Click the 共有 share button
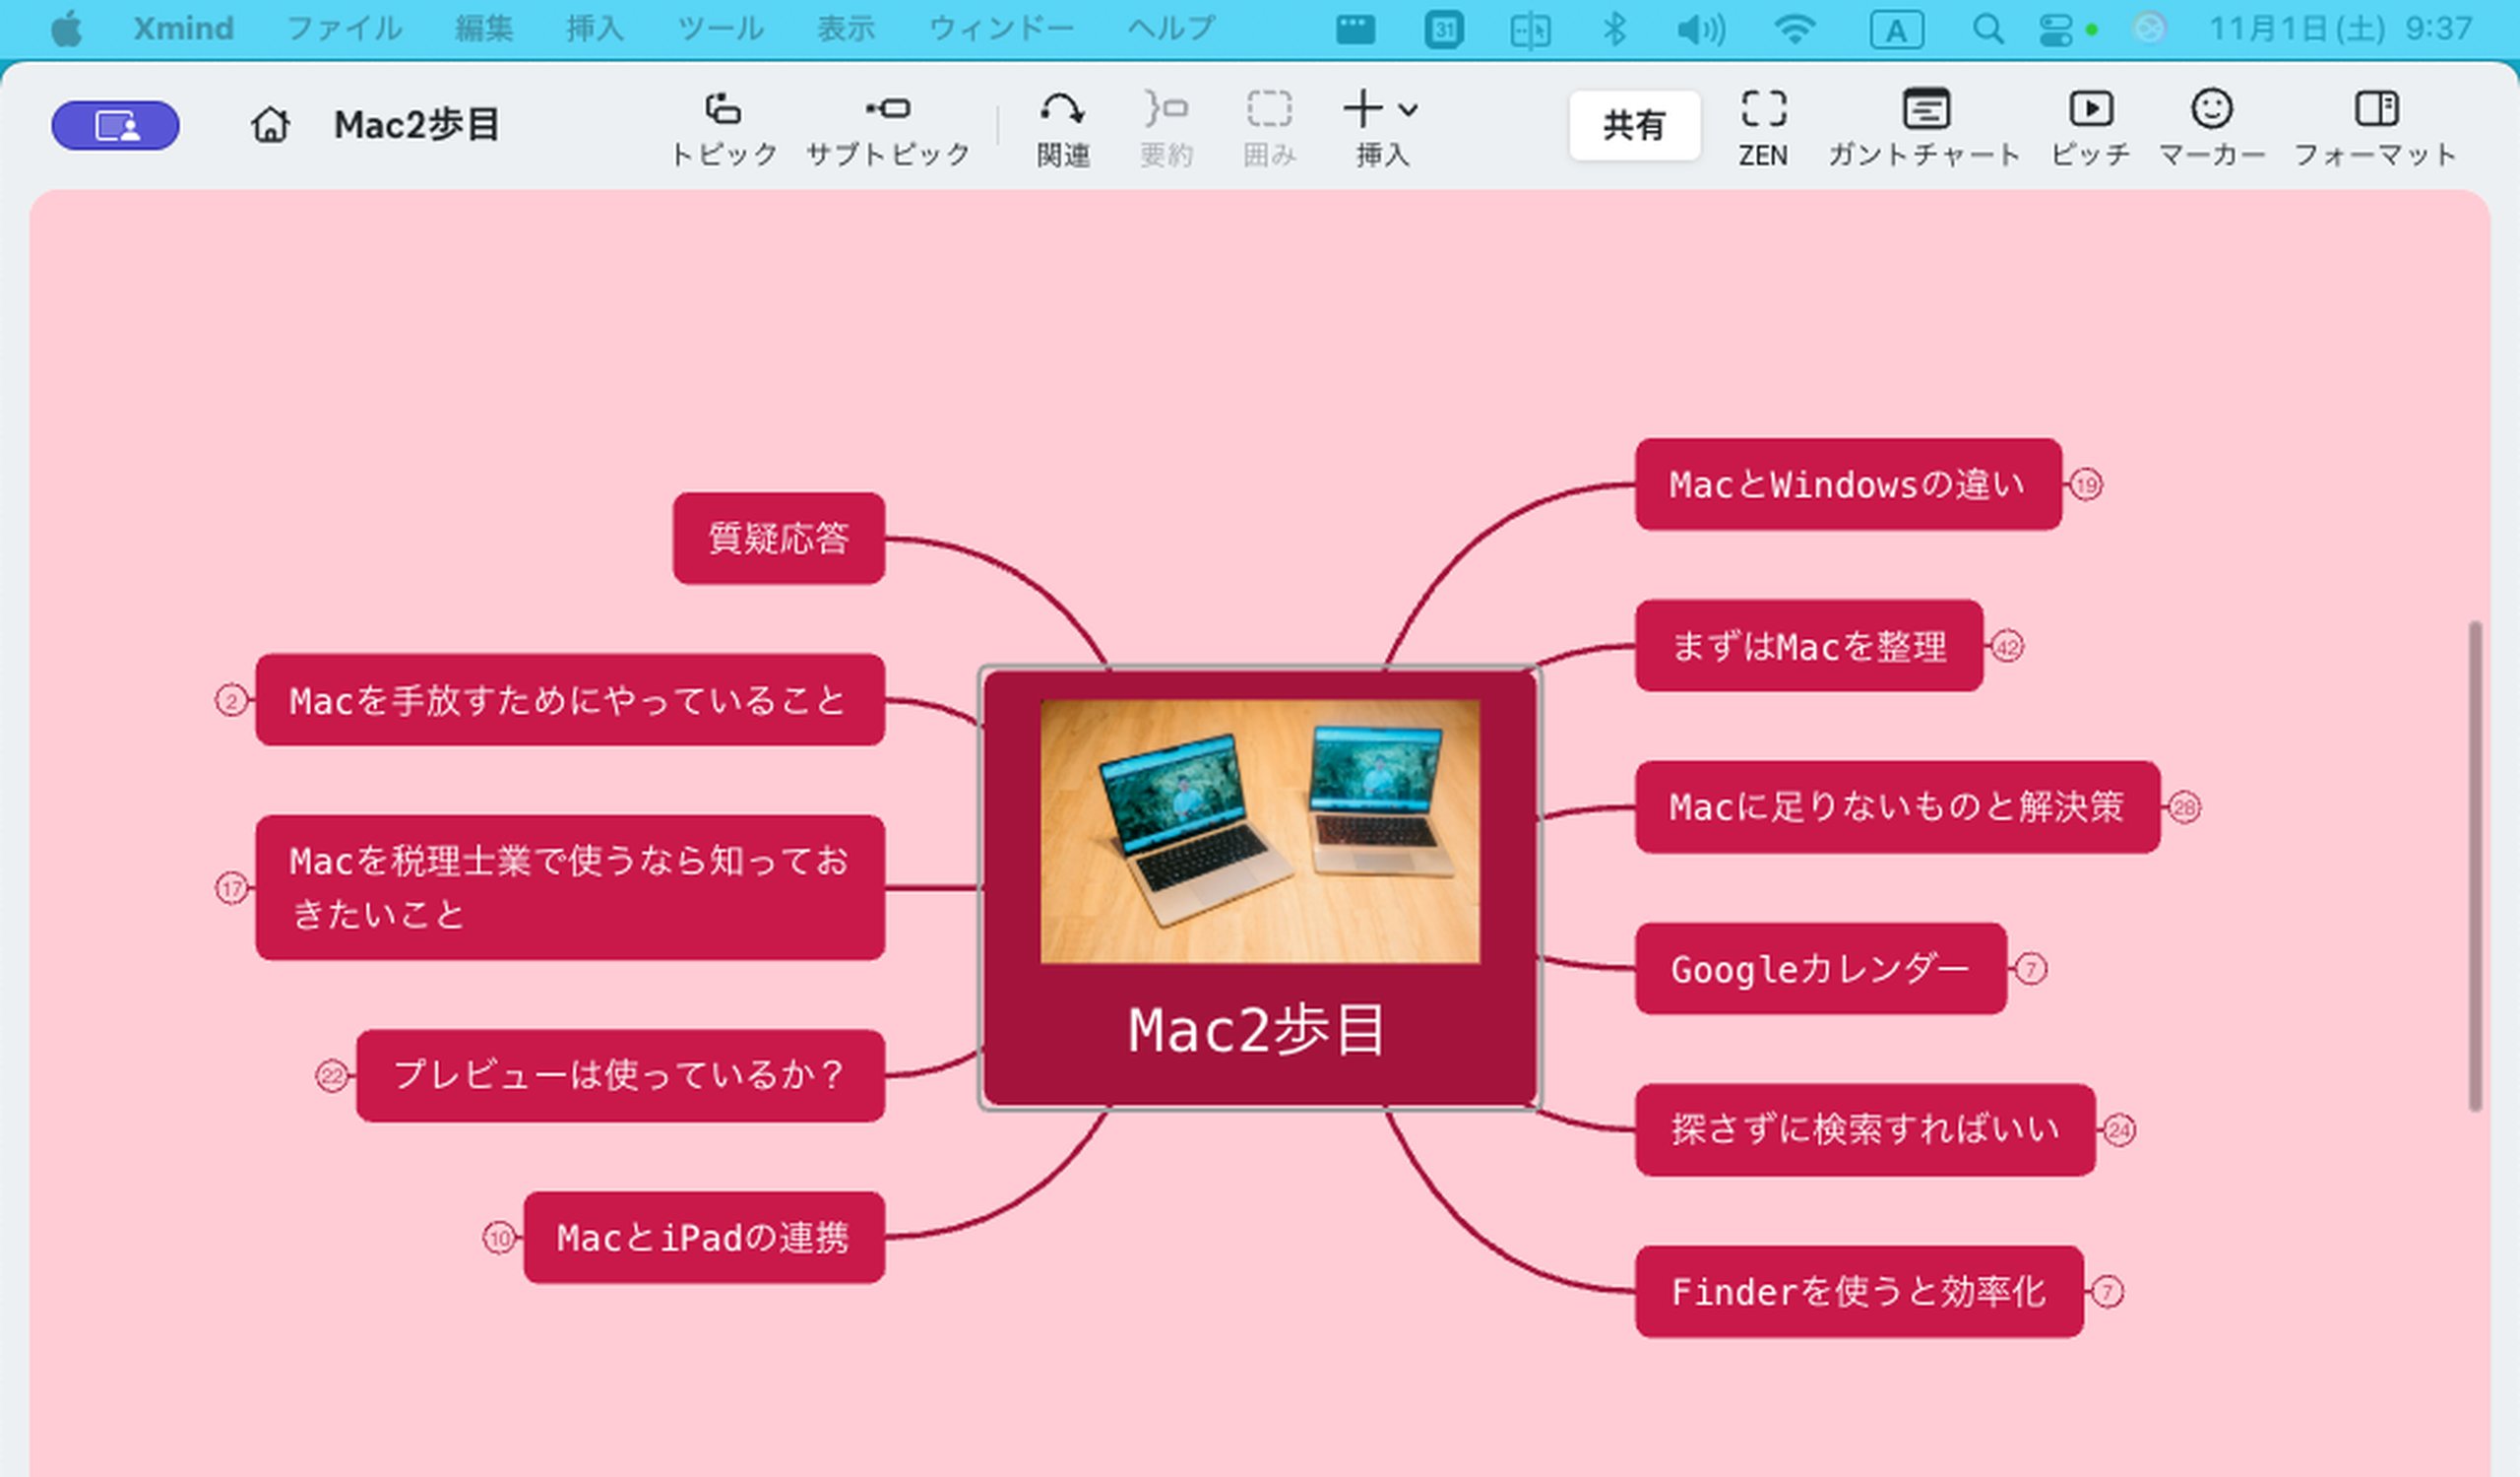2520x1477 pixels. 1634,125
